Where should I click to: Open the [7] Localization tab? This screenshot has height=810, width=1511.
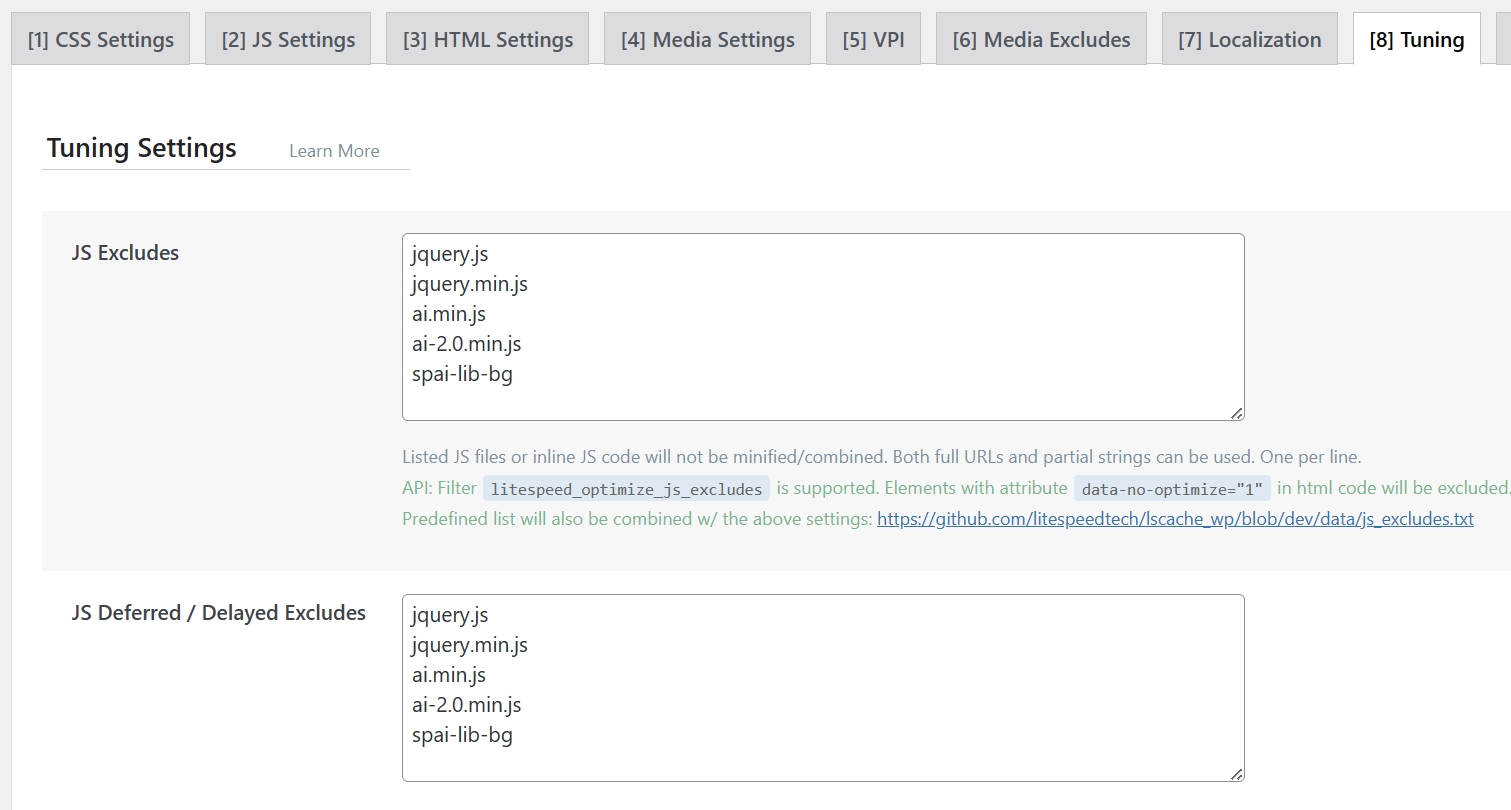(x=1249, y=40)
